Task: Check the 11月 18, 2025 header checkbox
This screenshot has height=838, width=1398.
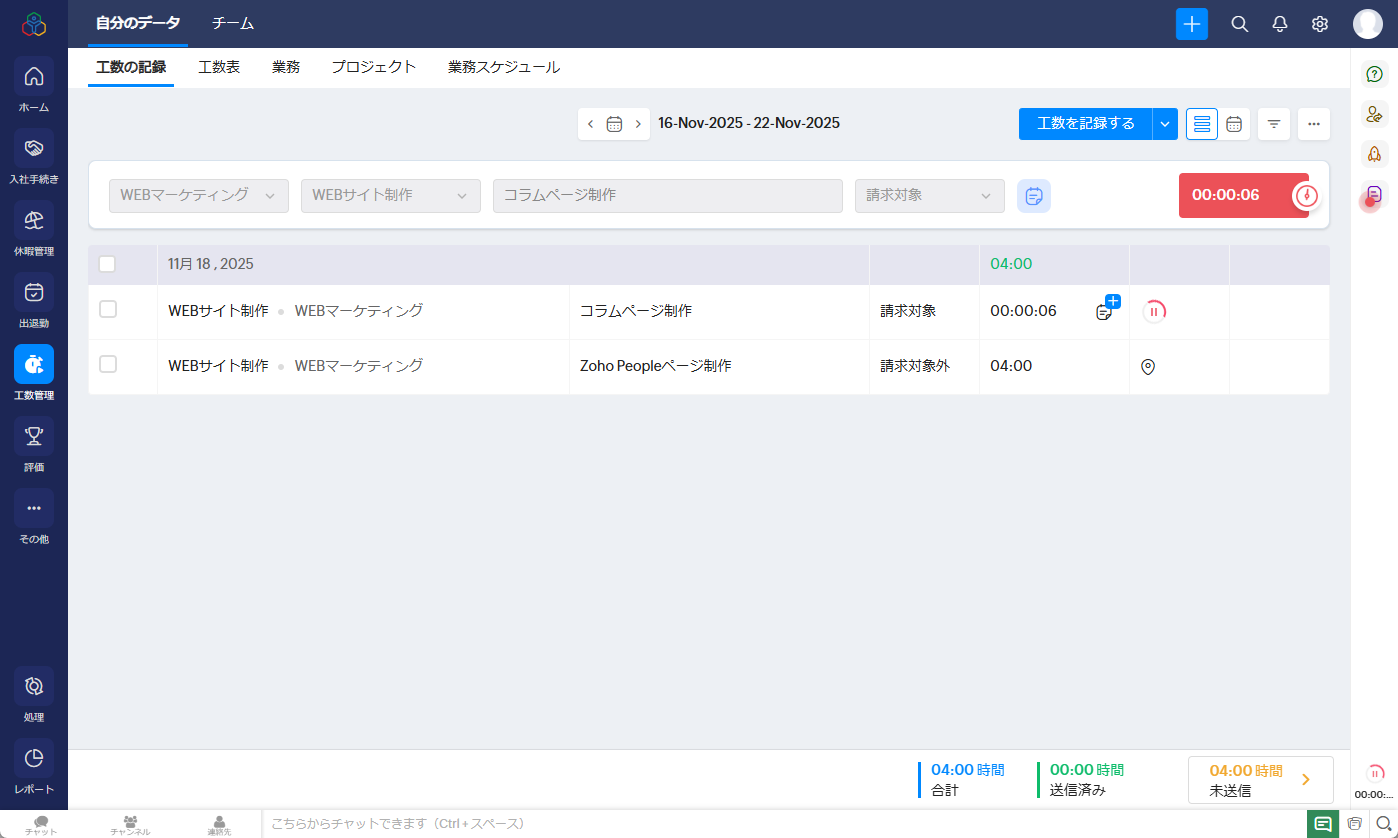Action: 107,264
